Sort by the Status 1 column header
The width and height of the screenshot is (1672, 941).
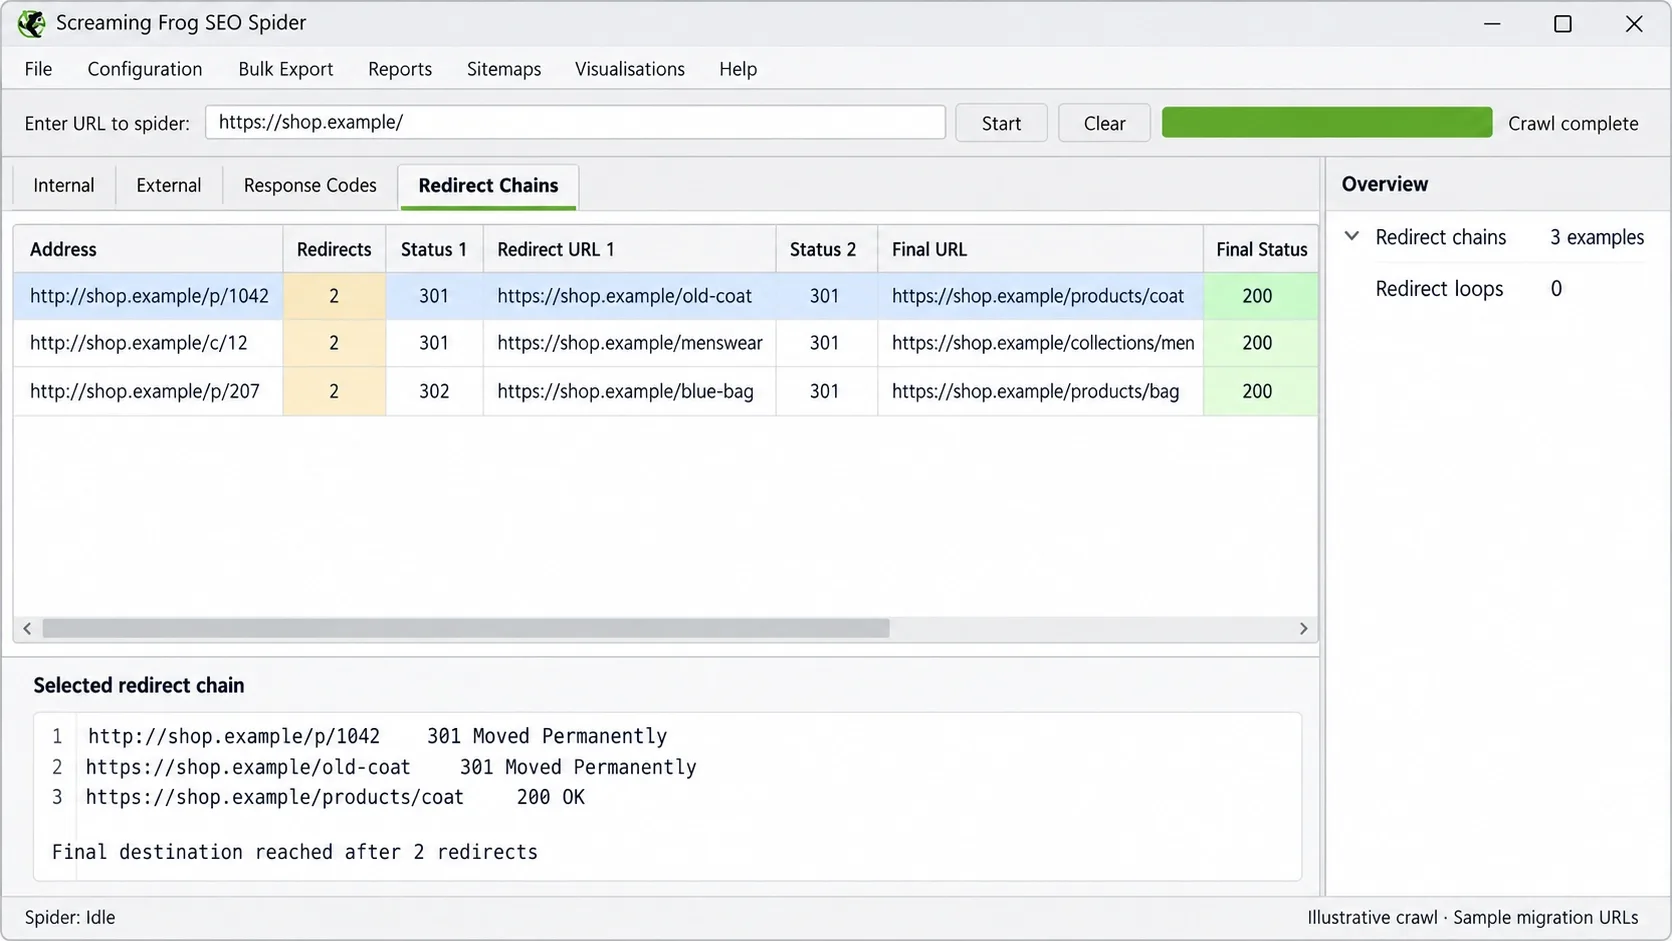pyautogui.click(x=434, y=249)
